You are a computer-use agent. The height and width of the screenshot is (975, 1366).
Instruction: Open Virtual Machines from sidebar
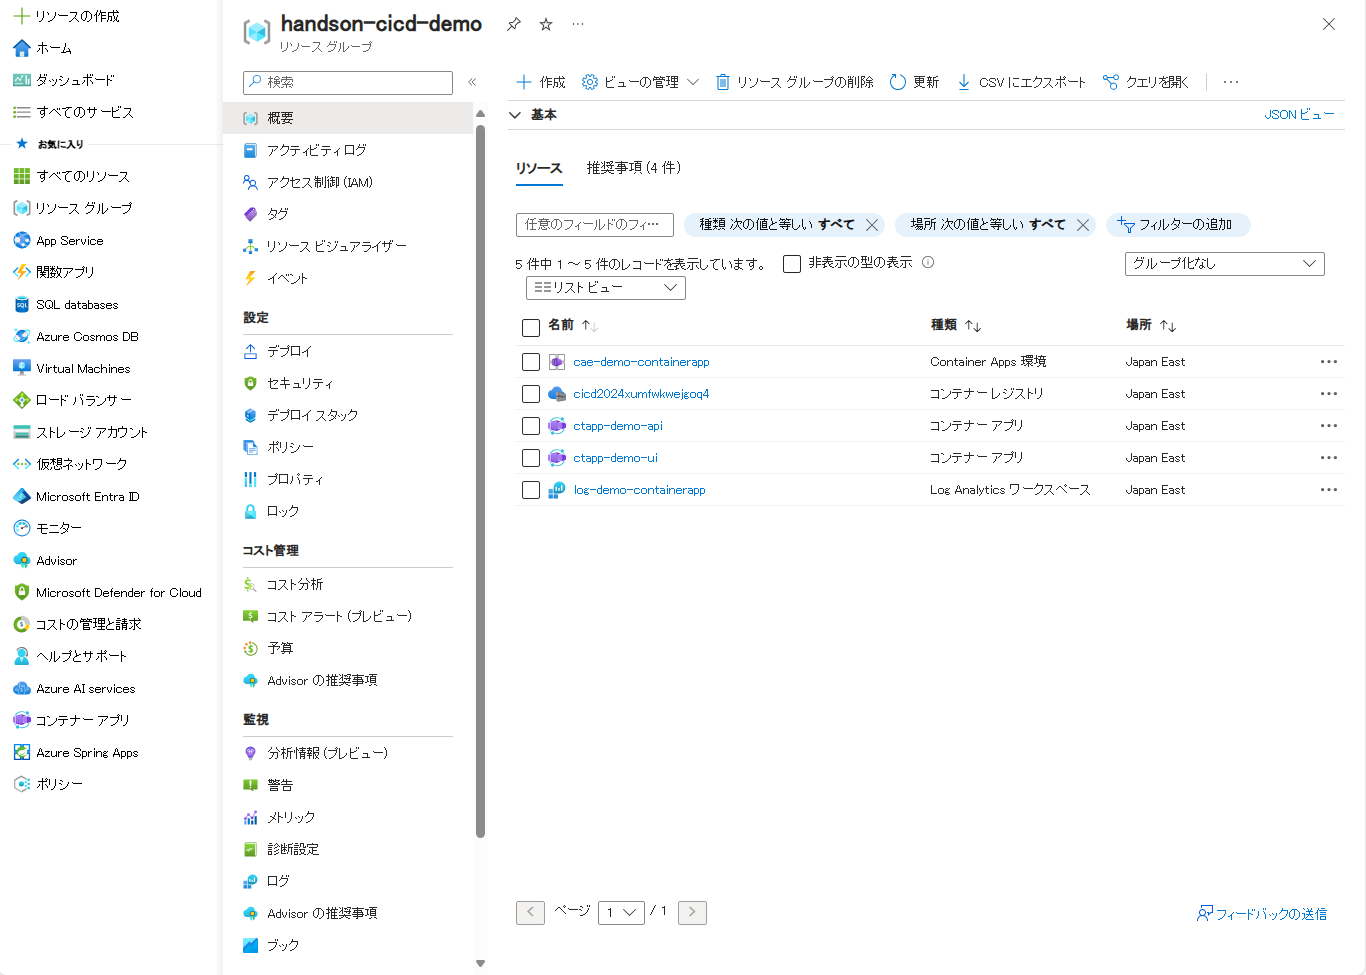click(x=83, y=368)
